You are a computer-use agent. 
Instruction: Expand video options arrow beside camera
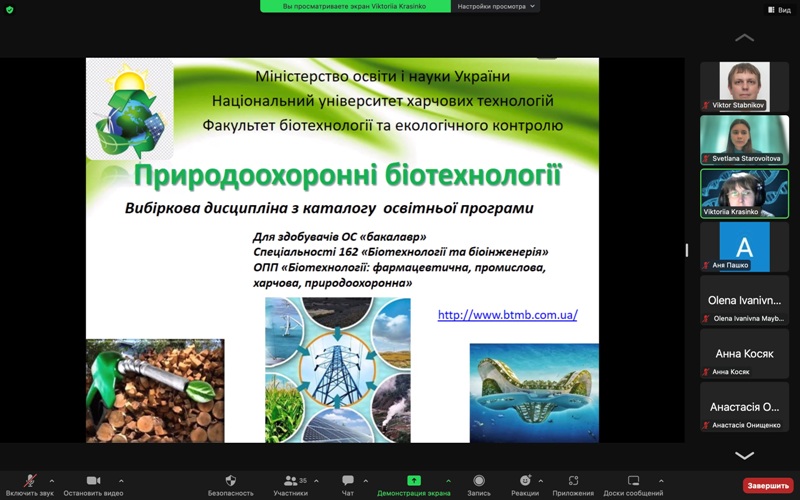point(121,481)
